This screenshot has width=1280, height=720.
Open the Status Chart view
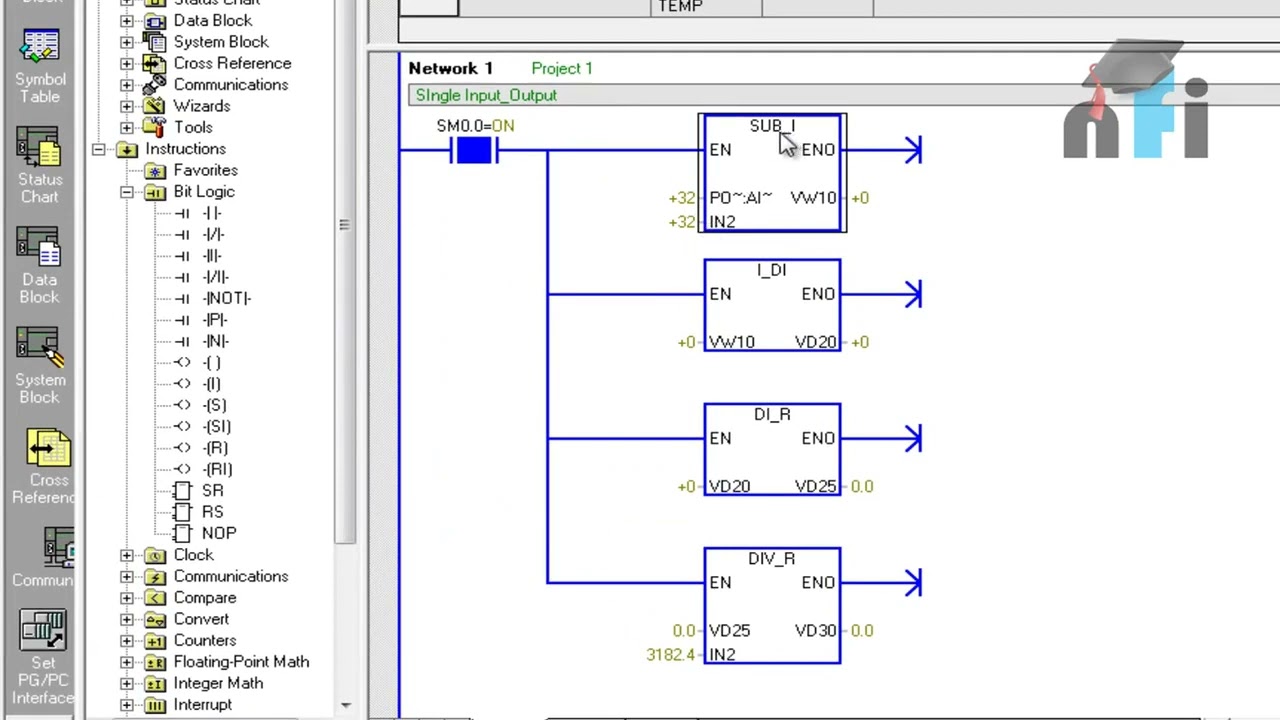point(40,167)
